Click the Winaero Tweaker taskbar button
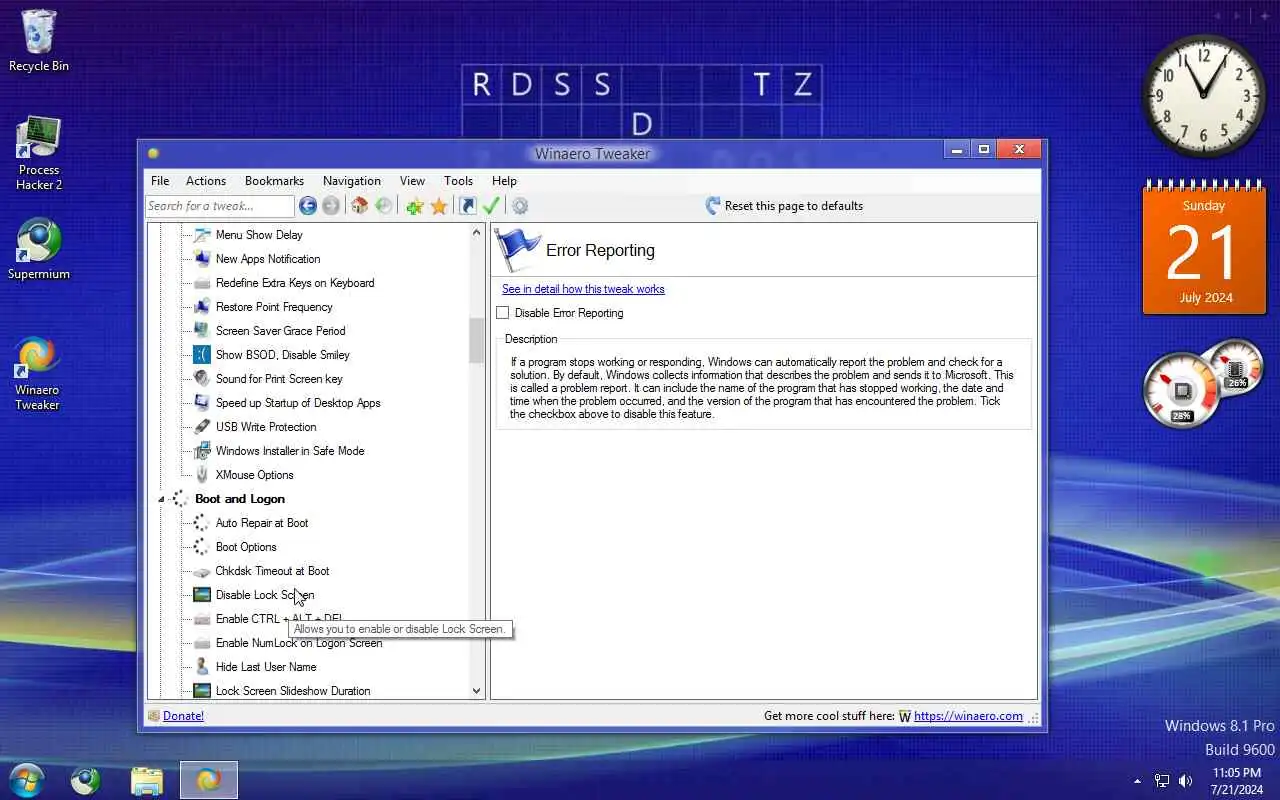The image size is (1280, 800). [209, 779]
